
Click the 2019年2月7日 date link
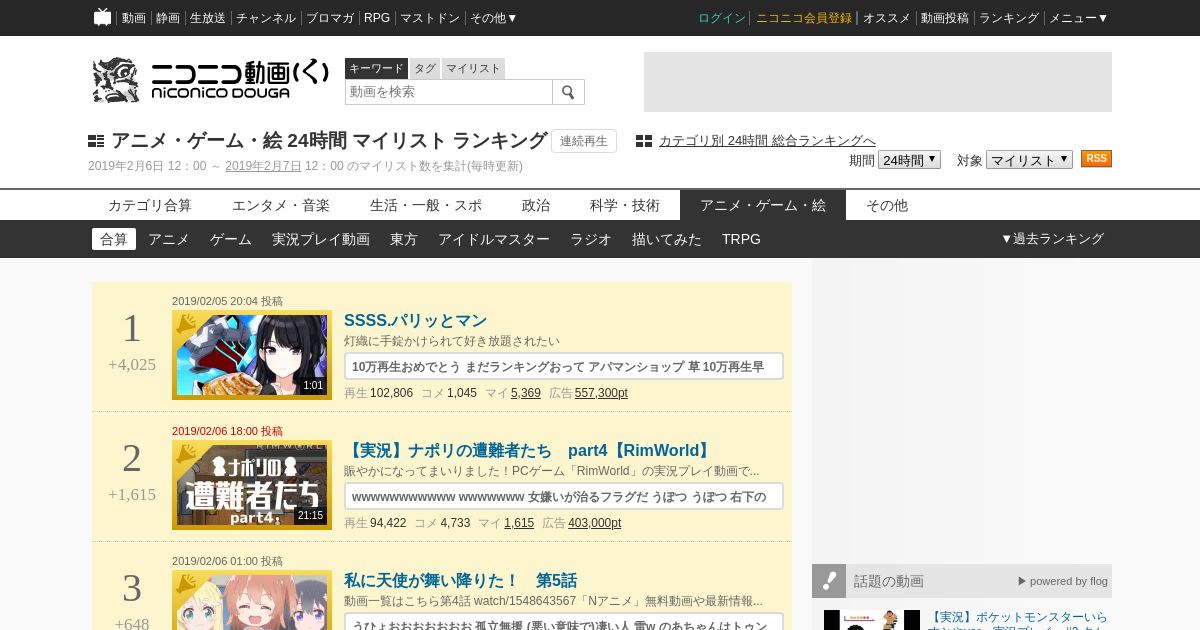[263, 166]
